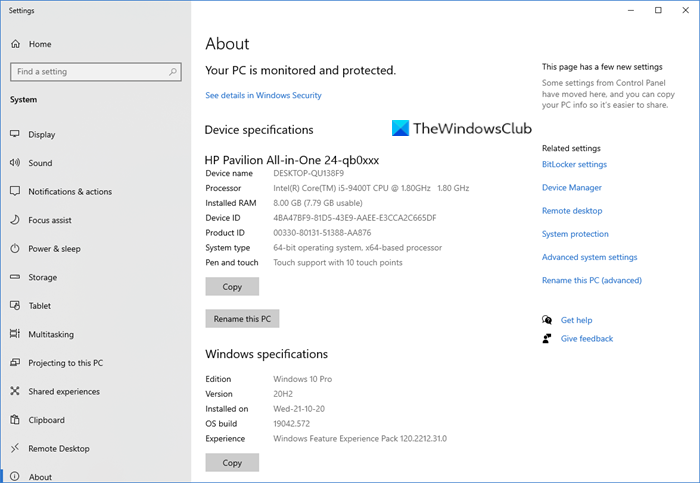Select System type value text
The image size is (700, 483).
pyautogui.click(x=357, y=248)
